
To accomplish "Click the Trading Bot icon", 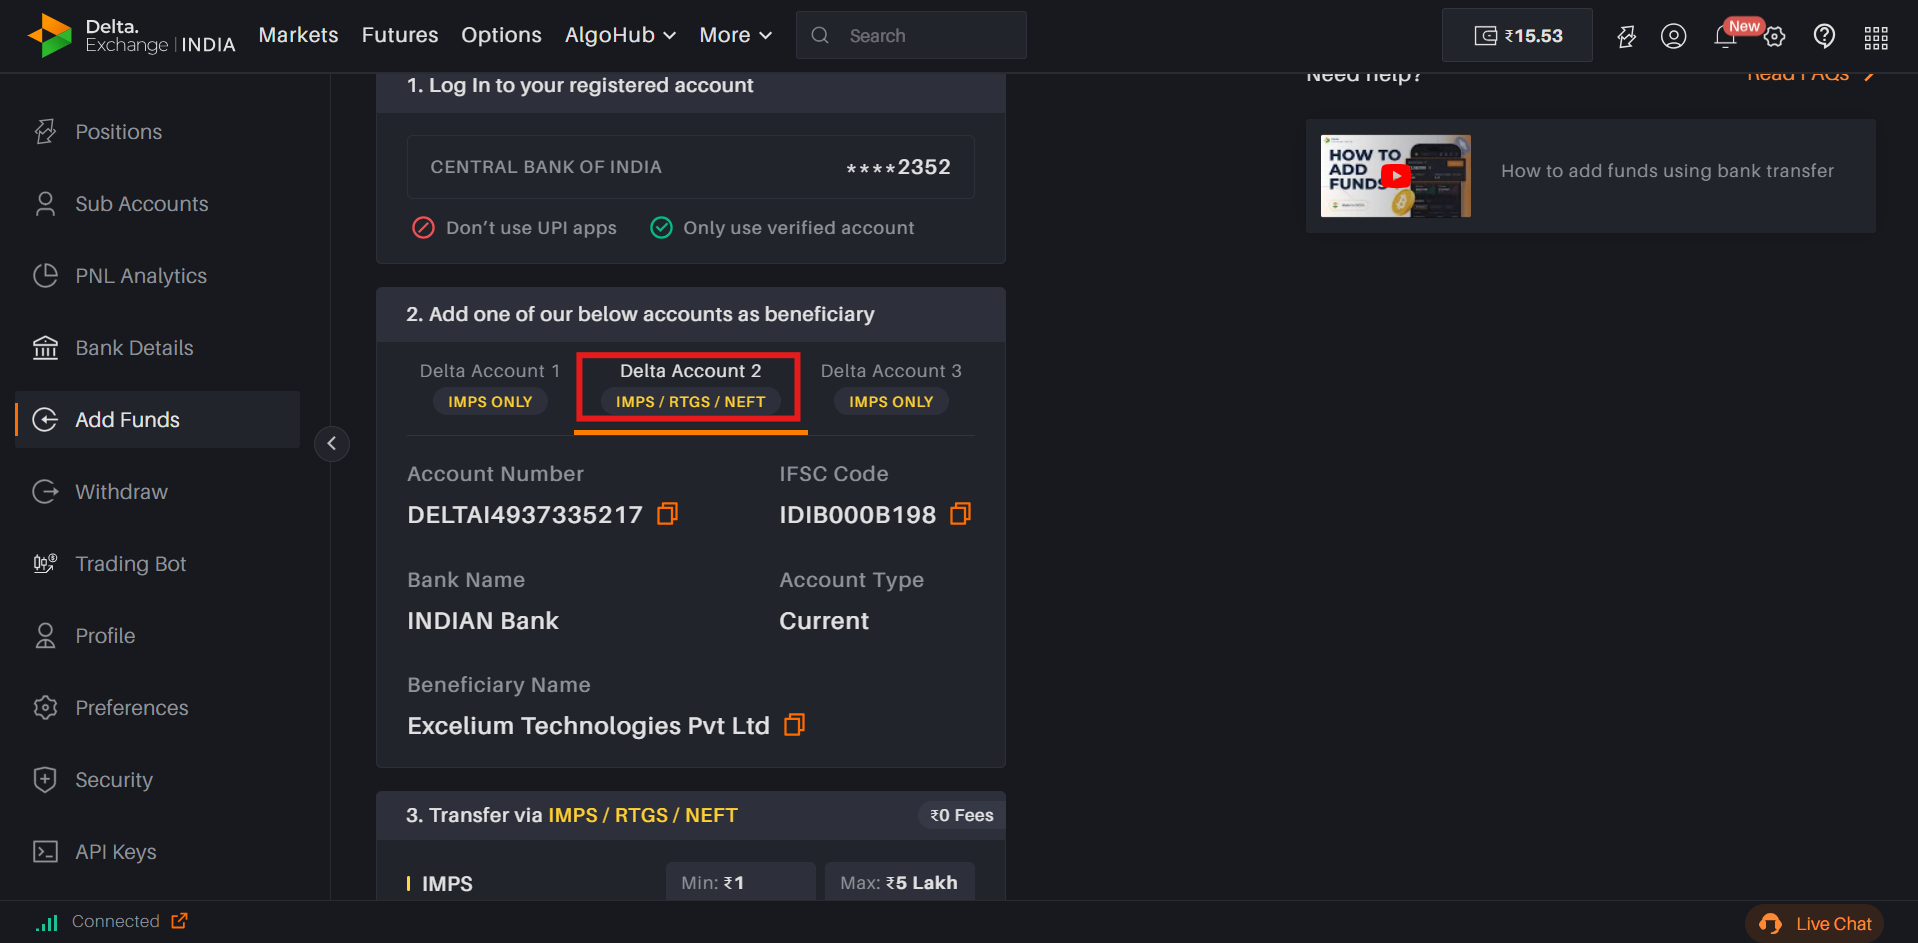I will [x=45, y=564].
